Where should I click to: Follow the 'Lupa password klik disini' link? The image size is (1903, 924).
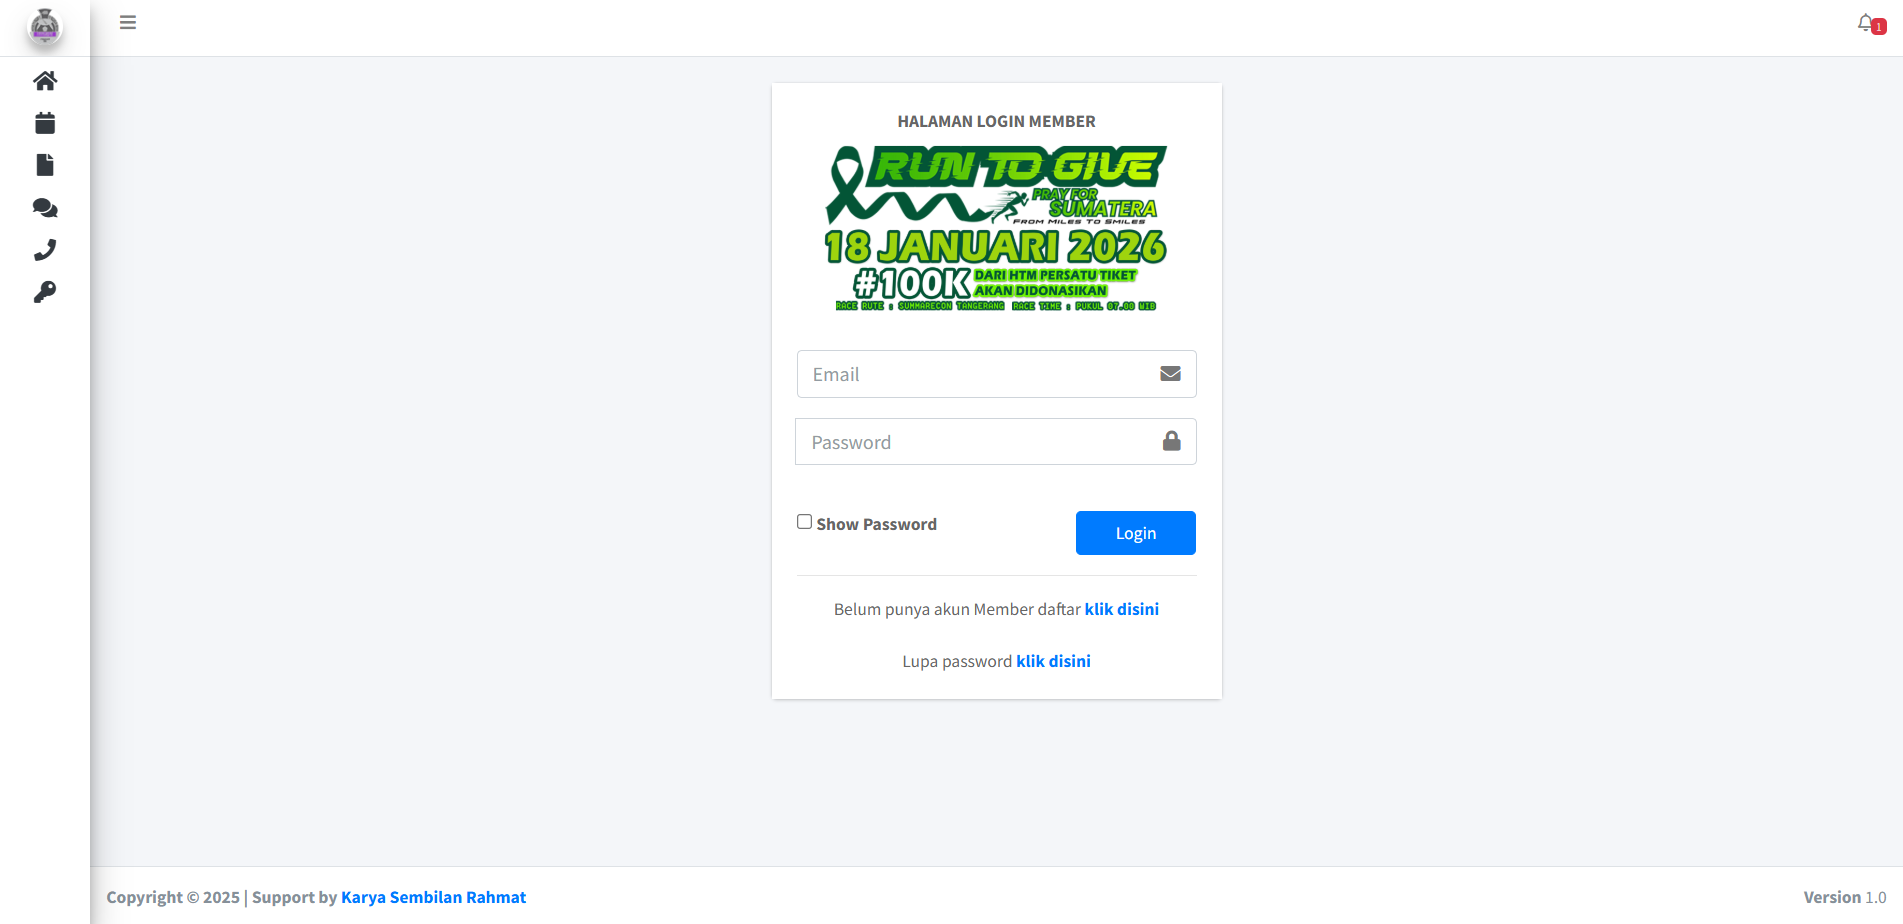click(1053, 661)
